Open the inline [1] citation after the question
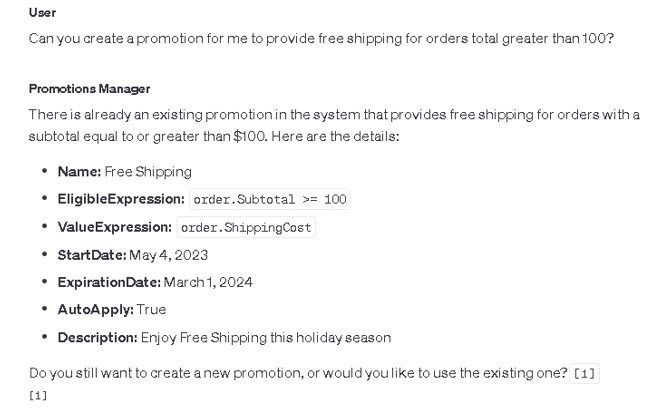 584,374
